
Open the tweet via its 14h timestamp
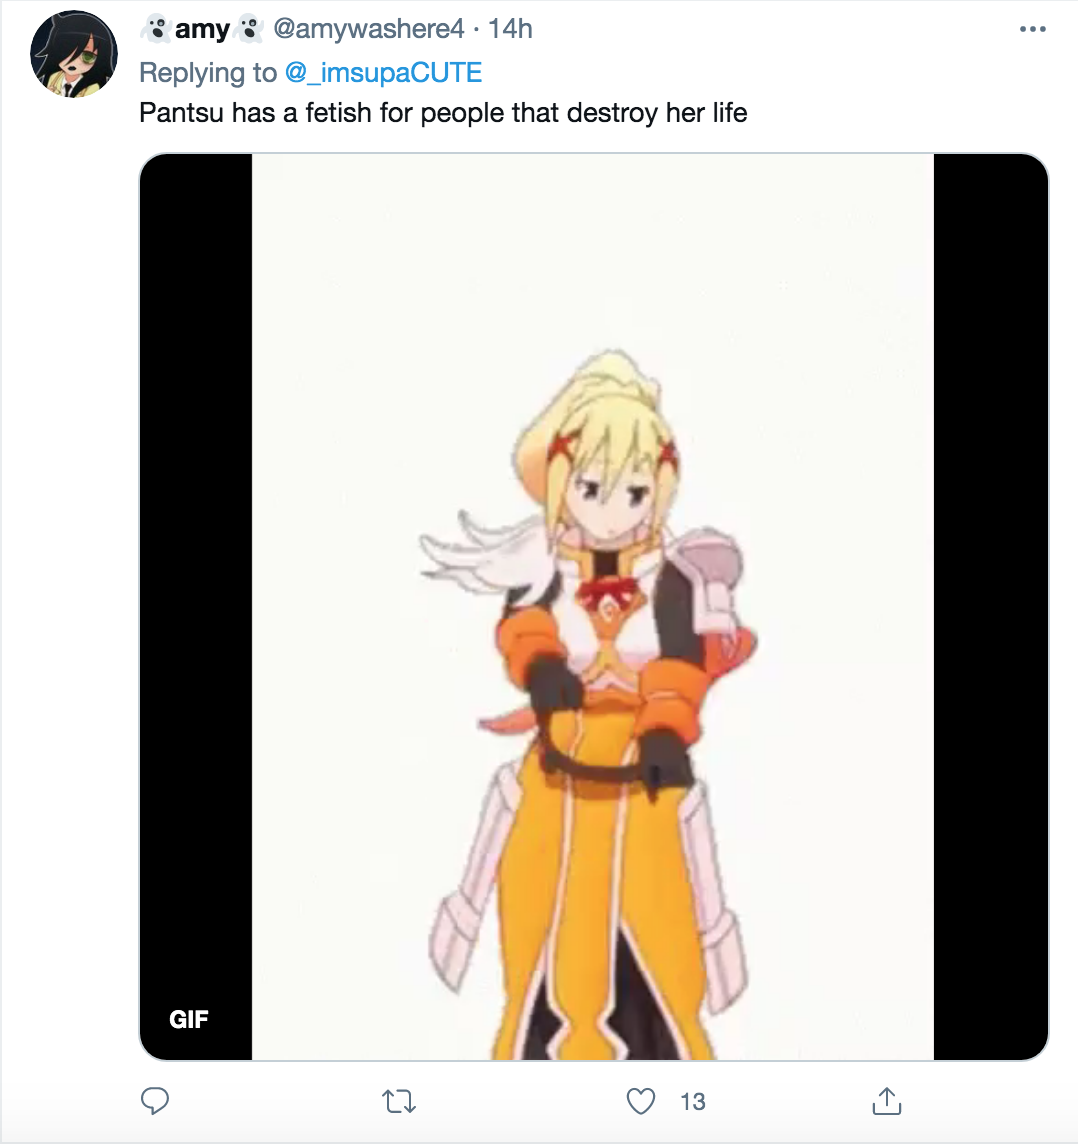pos(510,29)
